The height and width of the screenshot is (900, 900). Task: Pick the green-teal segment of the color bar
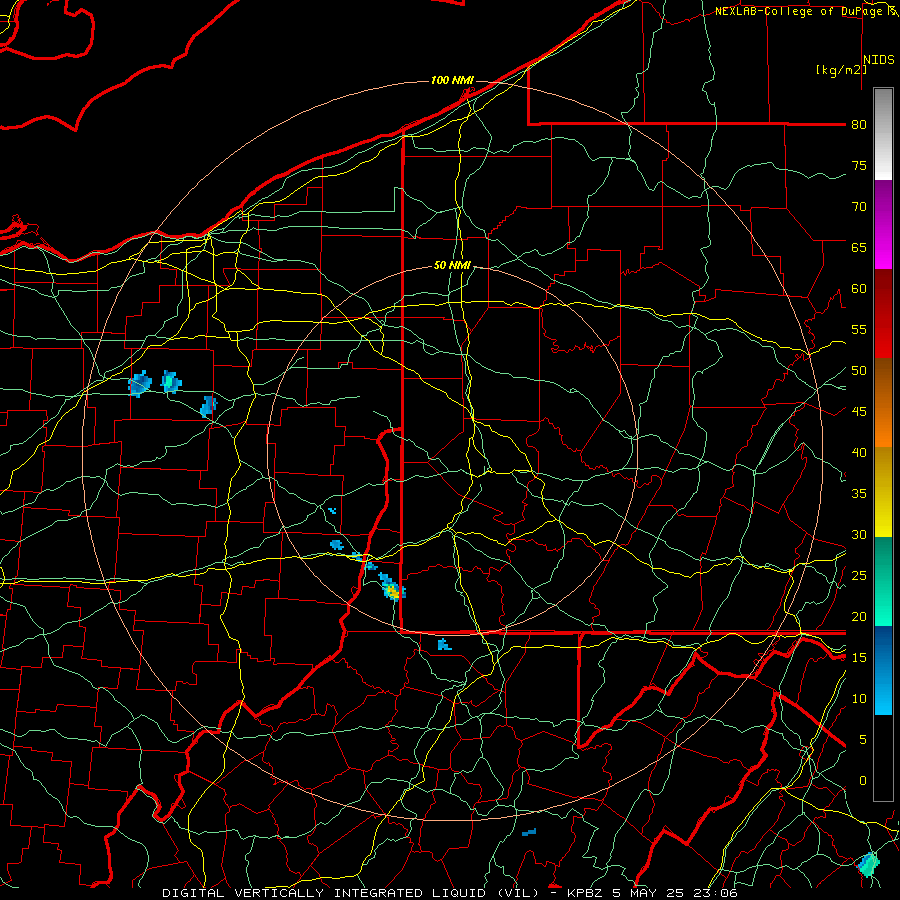(x=883, y=581)
